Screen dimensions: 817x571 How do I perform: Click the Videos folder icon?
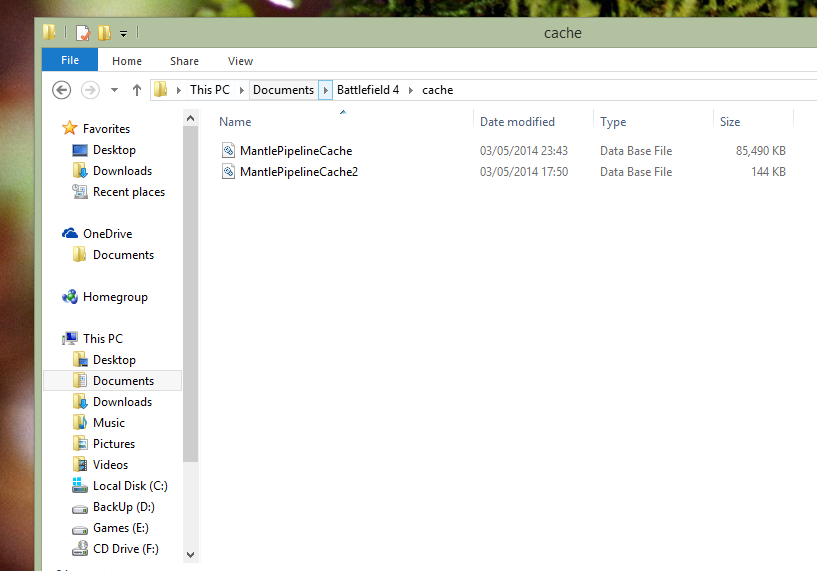tap(80, 464)
